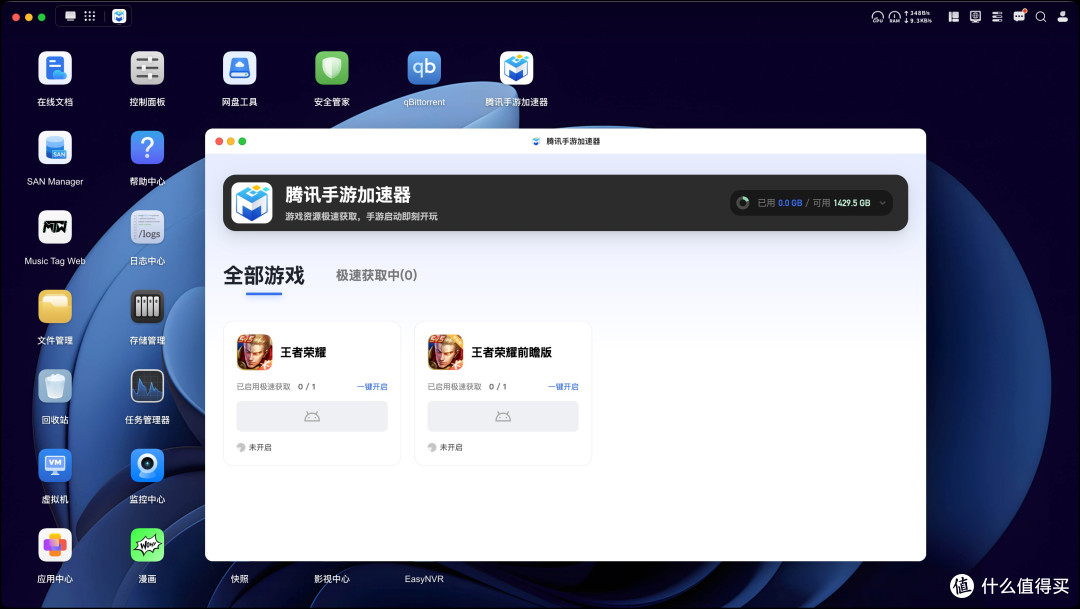
Task: Open the 帮助中心 question mark icon
Action: click(147, 147)
